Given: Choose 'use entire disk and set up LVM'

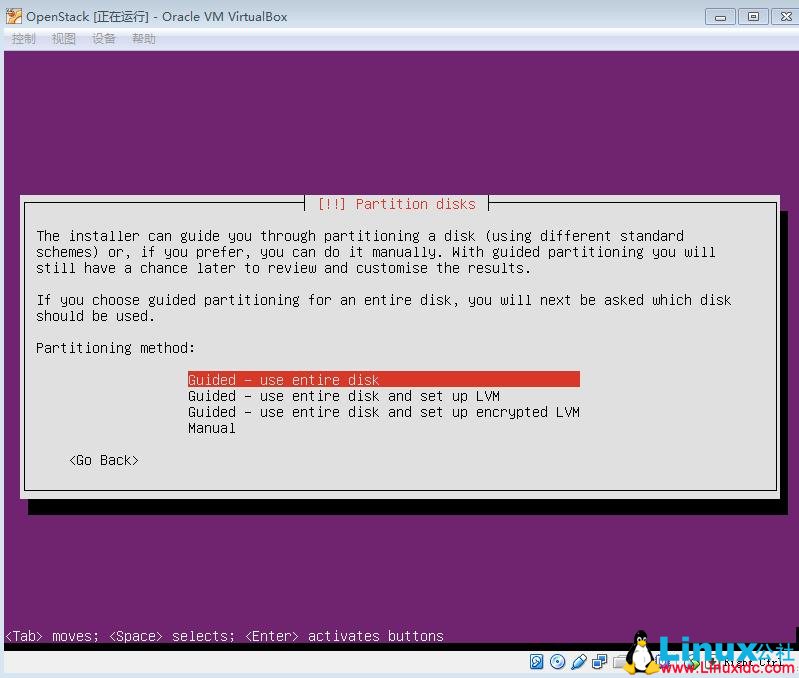Looking at the screenshot, I should pos(344,396).
